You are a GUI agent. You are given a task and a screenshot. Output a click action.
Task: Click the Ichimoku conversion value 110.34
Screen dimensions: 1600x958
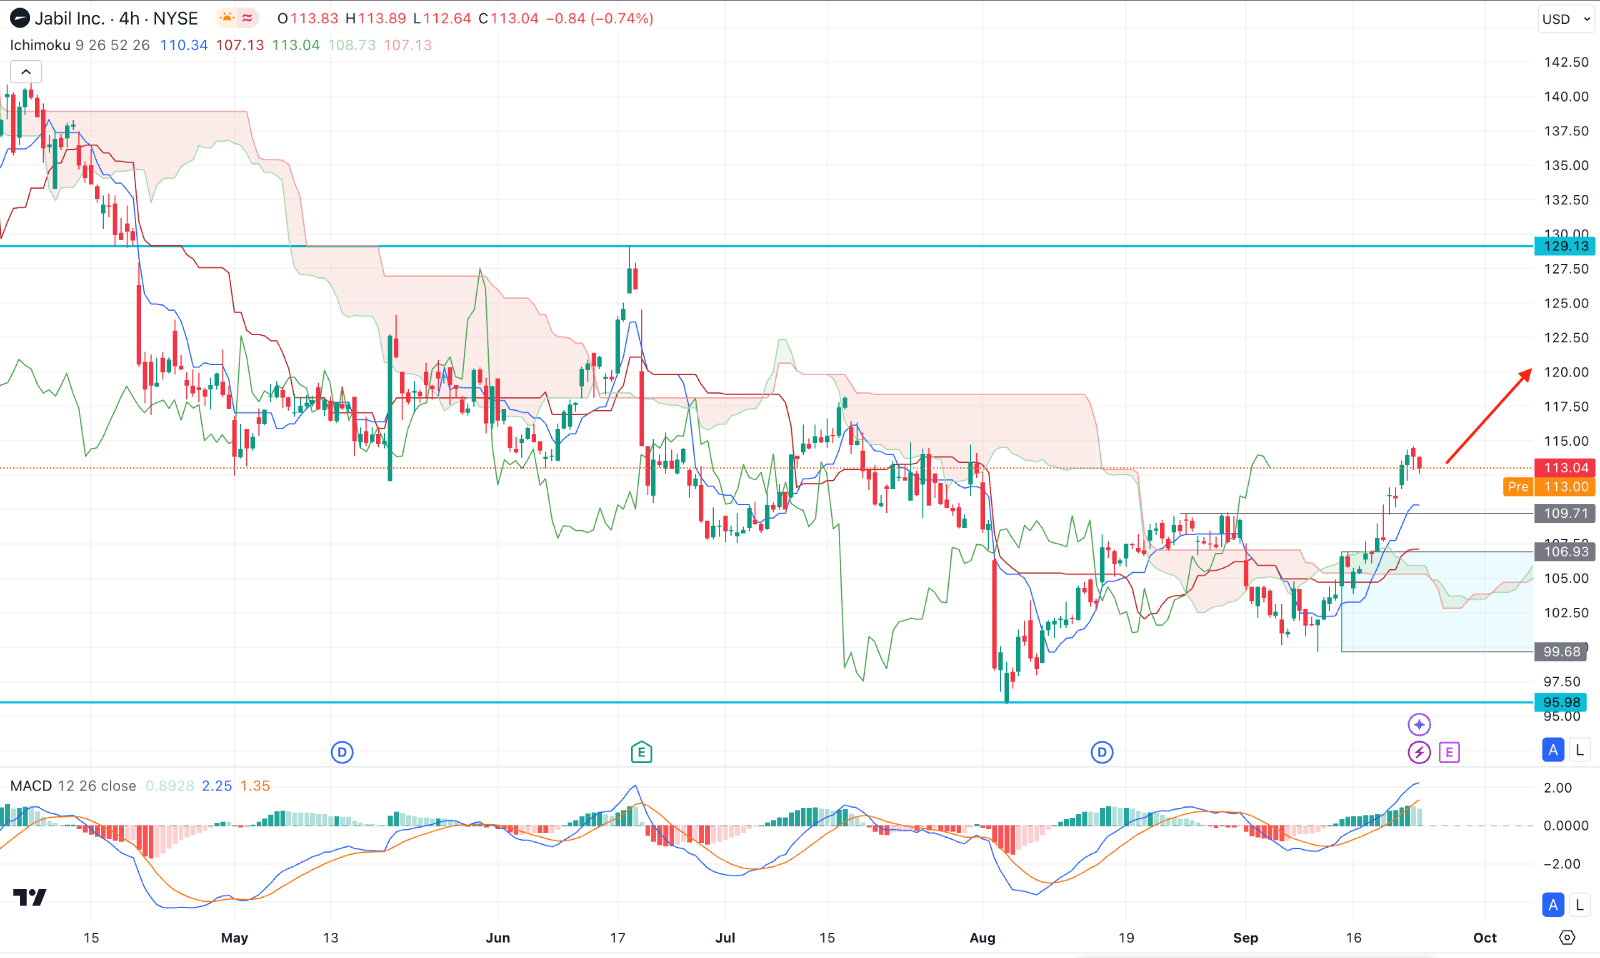coord(184,45)
